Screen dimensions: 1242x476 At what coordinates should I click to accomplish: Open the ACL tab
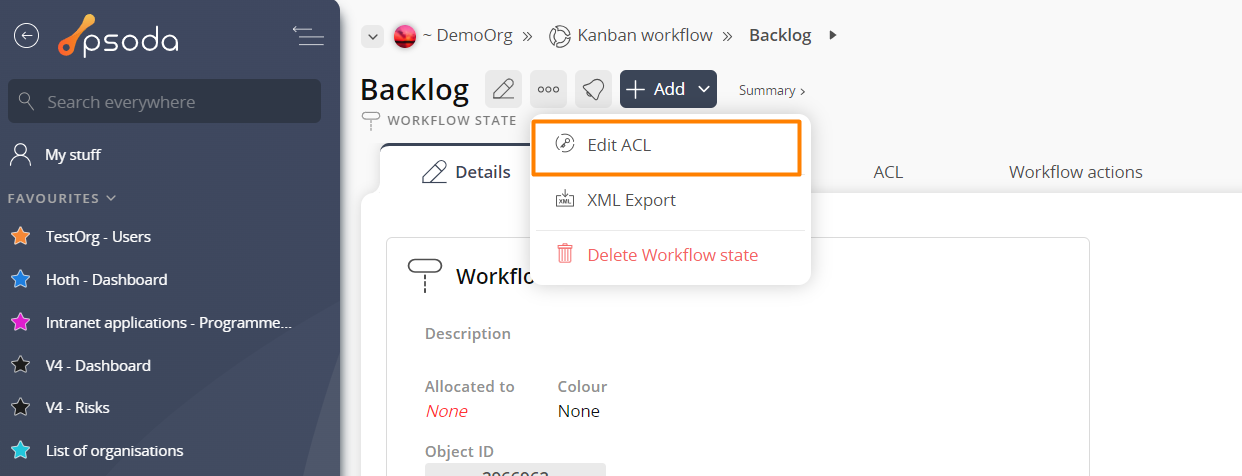coord(888,172)
